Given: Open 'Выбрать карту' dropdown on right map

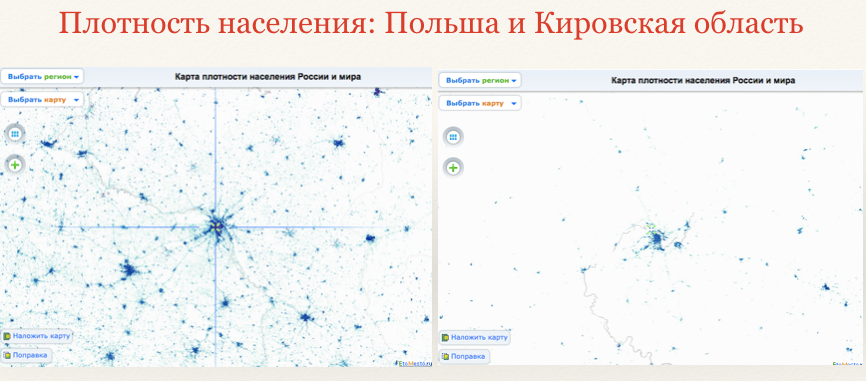Looking at the screenshot, I should pyautogui.click(x=480, y=103).
